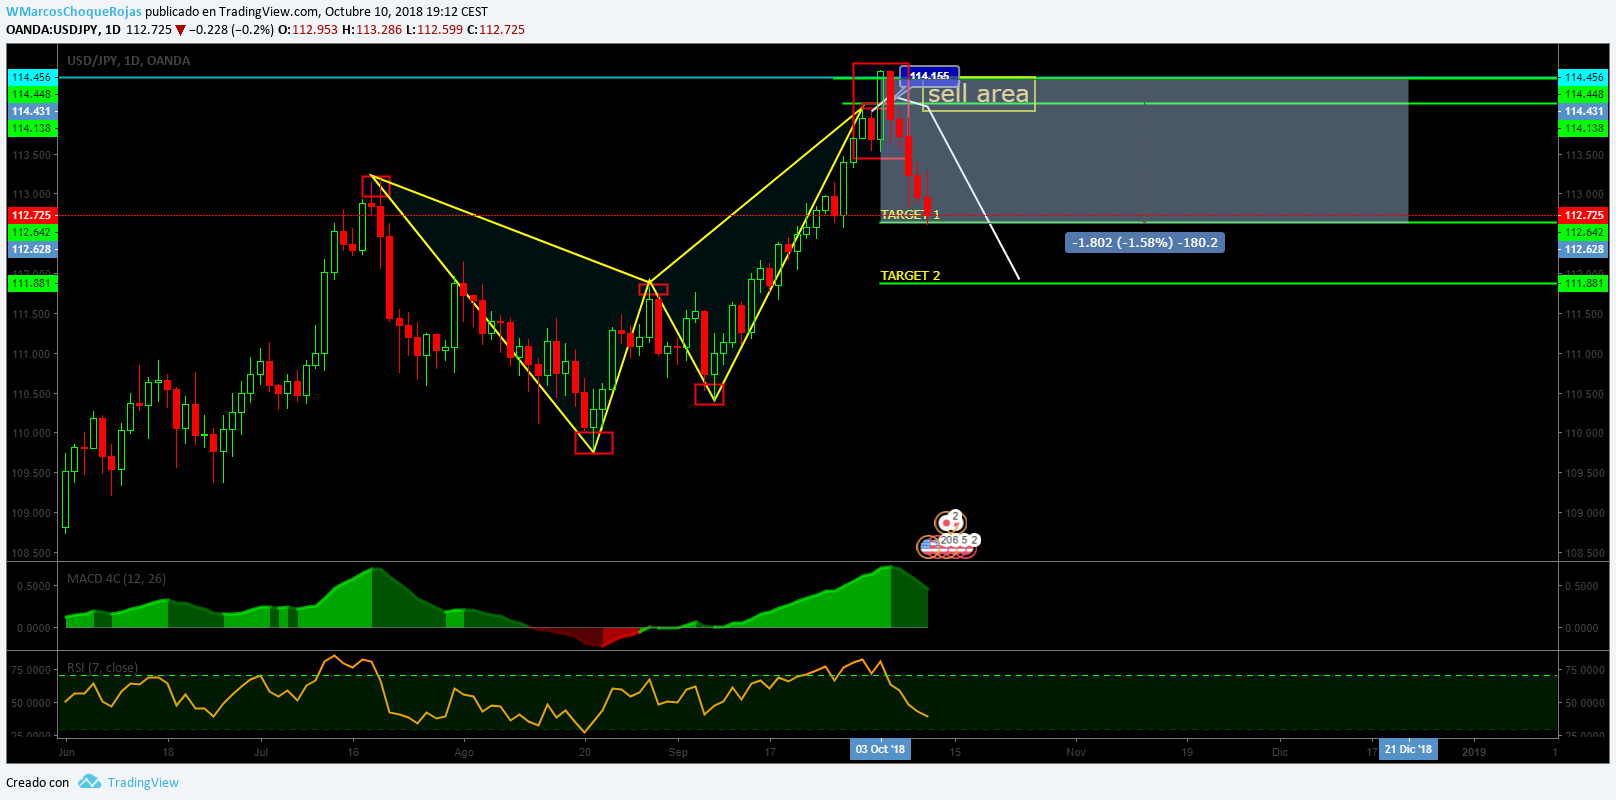
Task: Open the TradingView link in footer
Action: tap(143, 782)
